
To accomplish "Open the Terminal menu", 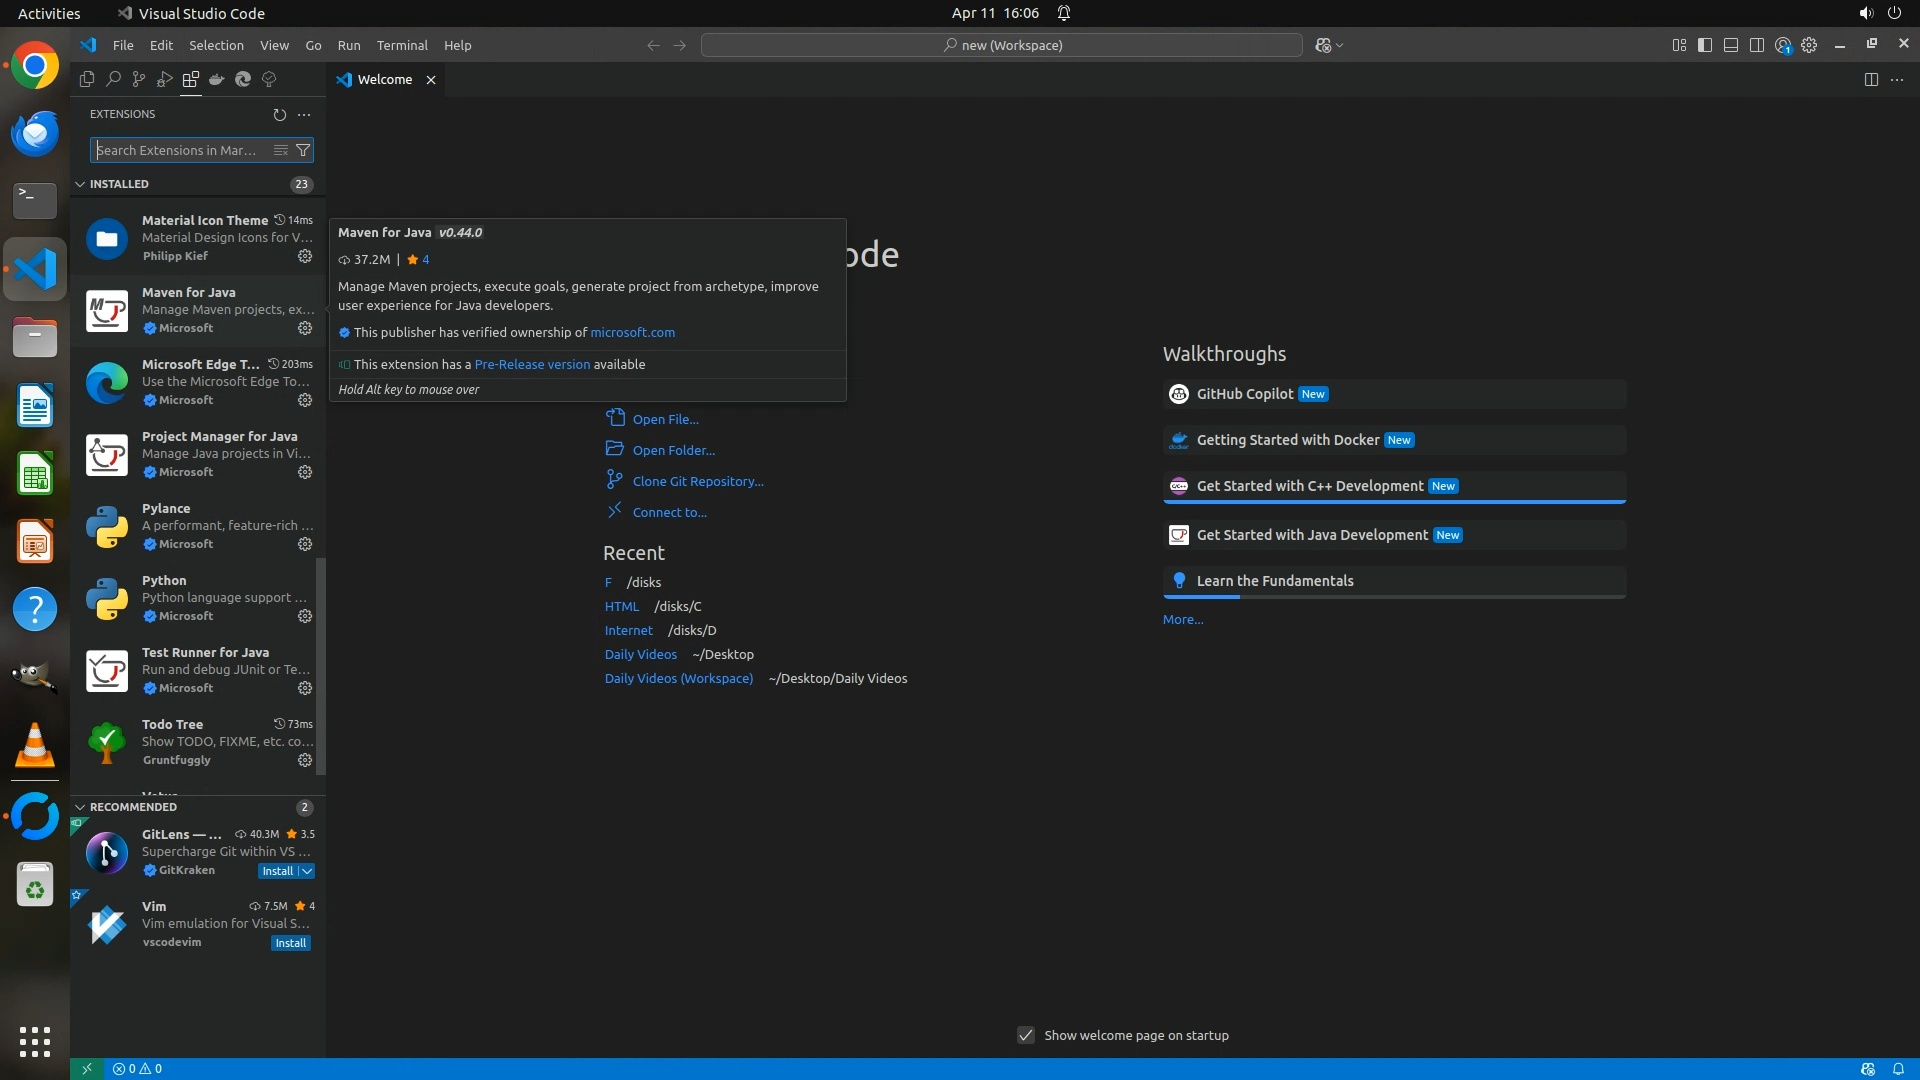I will click(402, 45).
